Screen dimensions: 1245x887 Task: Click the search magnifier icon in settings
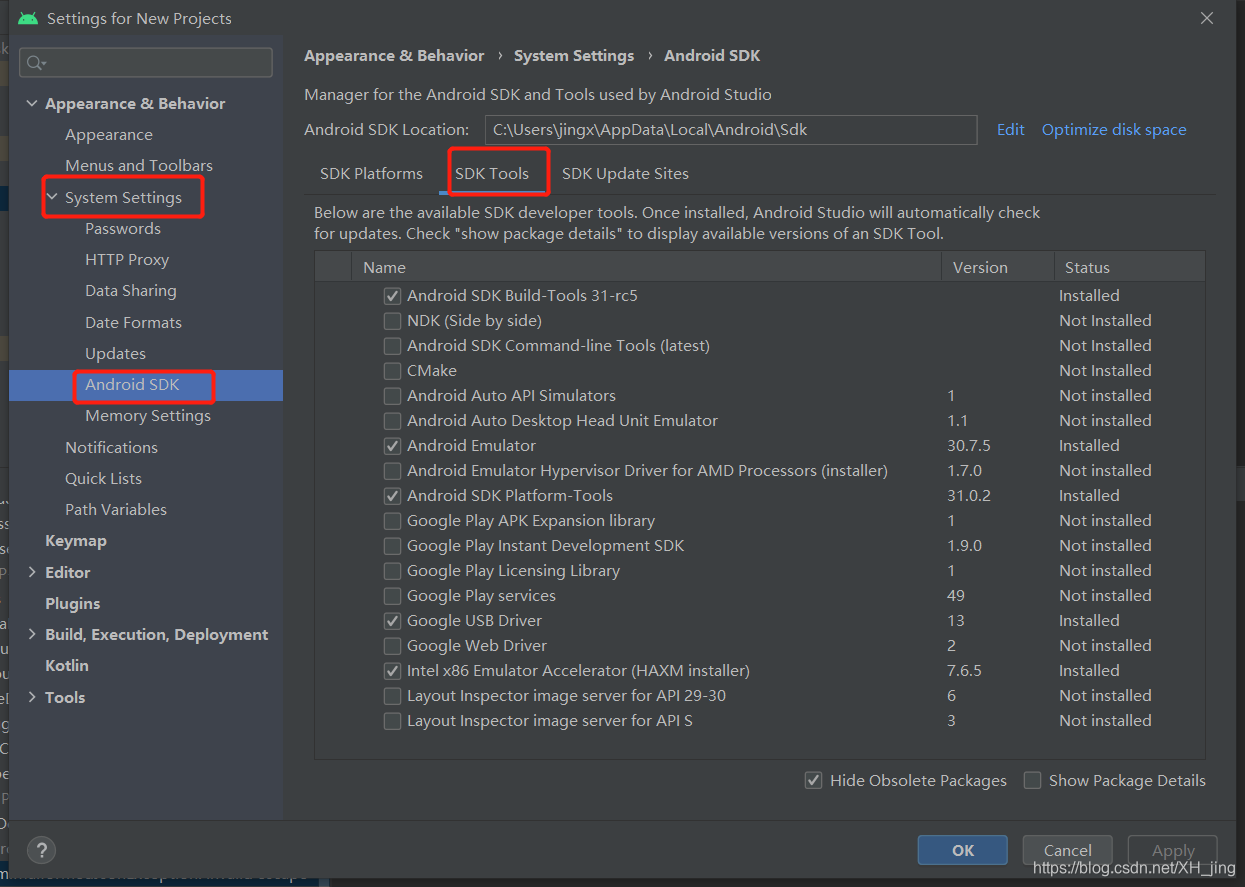coord(35,63)
